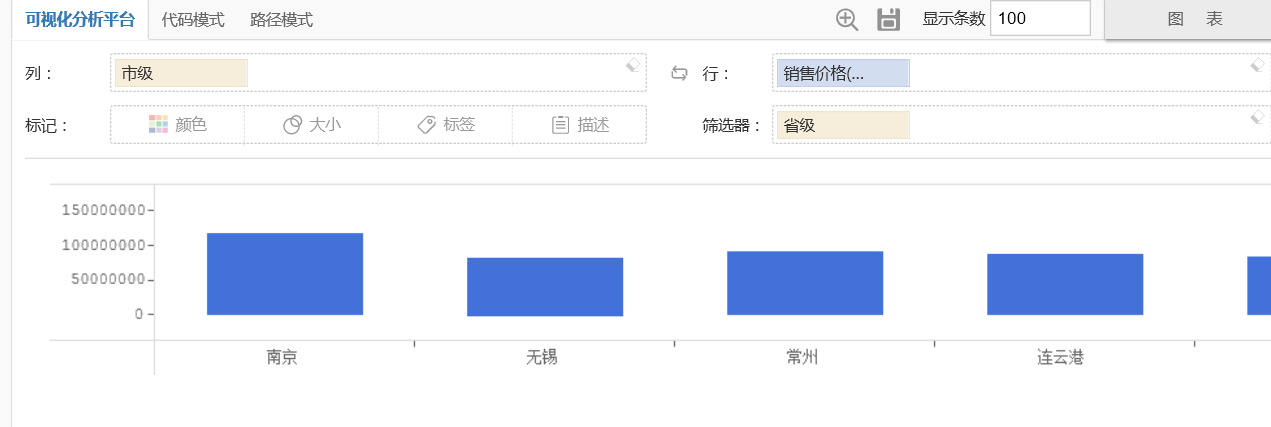Clear the 列 shelf with eraser icon
Screen dimensions: 1271x427
(632, 65)
